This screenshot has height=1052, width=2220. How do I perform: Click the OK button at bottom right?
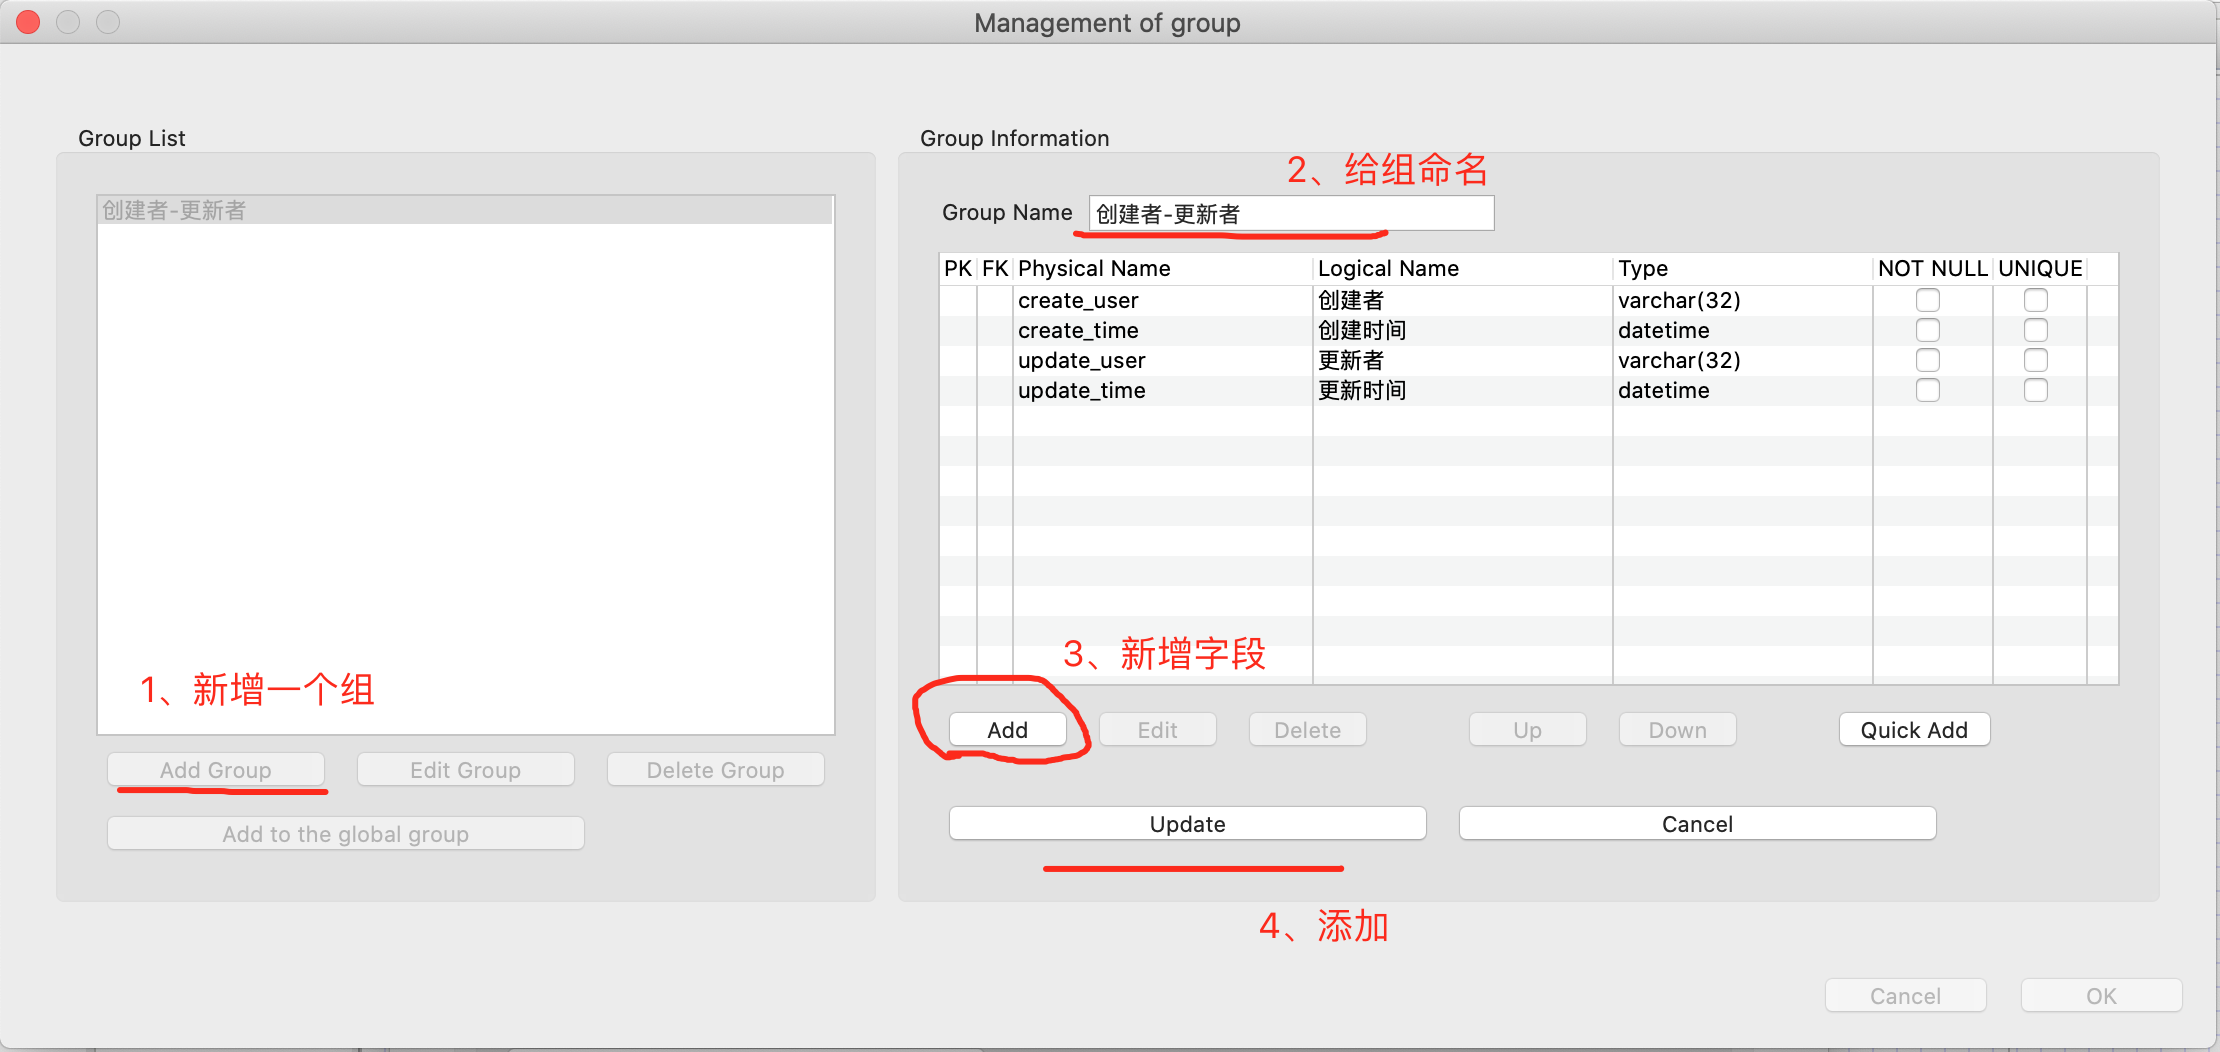point(2101,995)
